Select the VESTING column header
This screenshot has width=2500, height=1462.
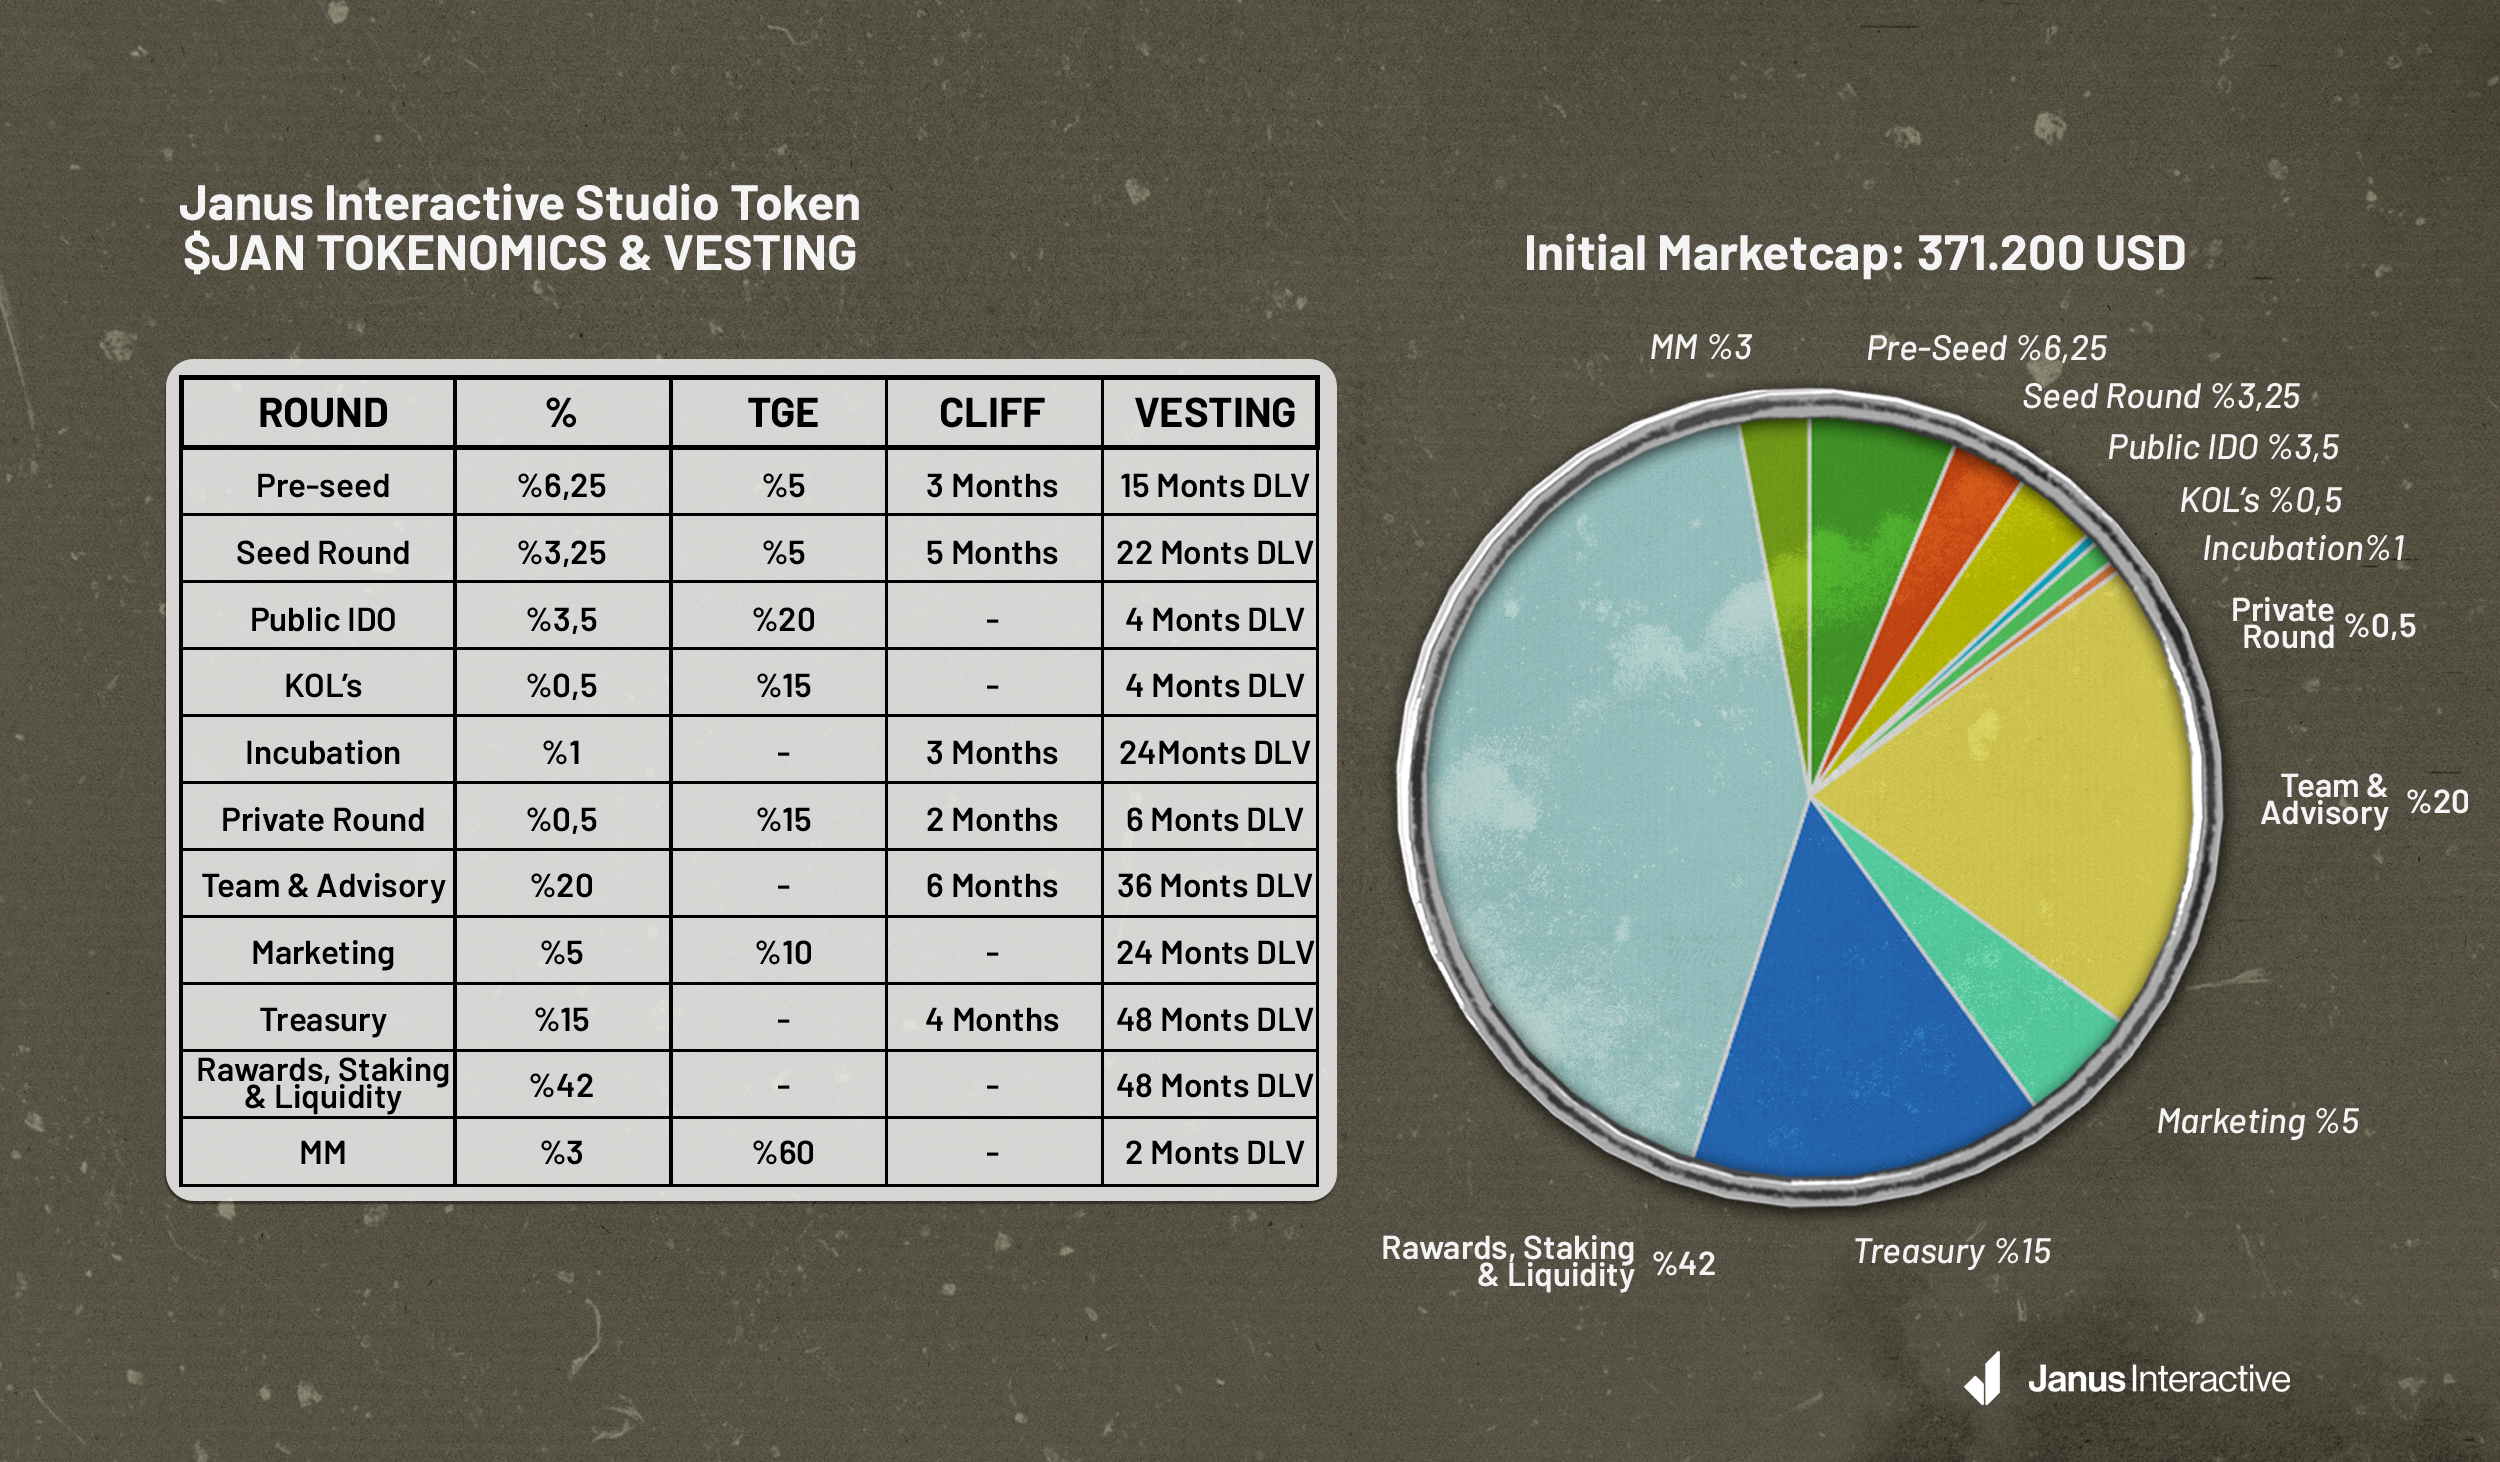(x=1210, y=412)
